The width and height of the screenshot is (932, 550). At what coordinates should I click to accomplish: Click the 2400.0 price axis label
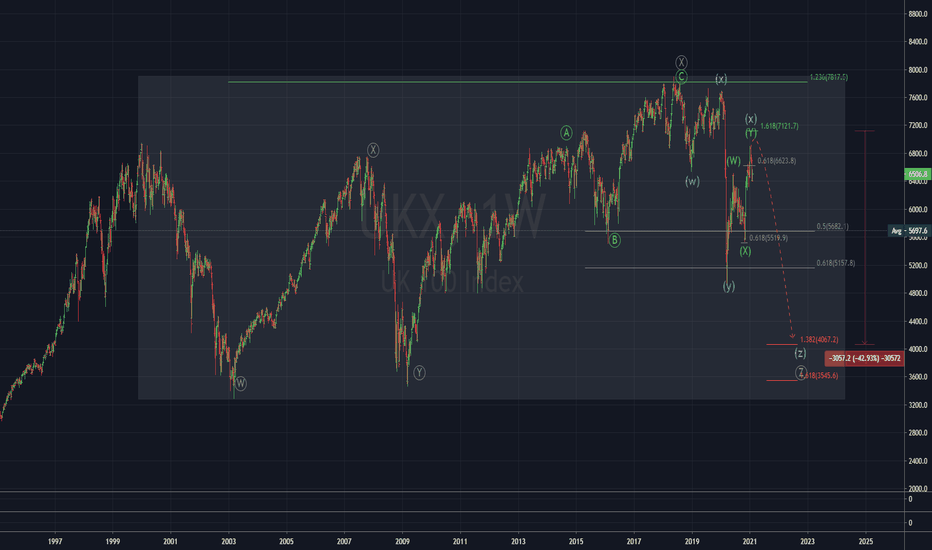(918, 461)
